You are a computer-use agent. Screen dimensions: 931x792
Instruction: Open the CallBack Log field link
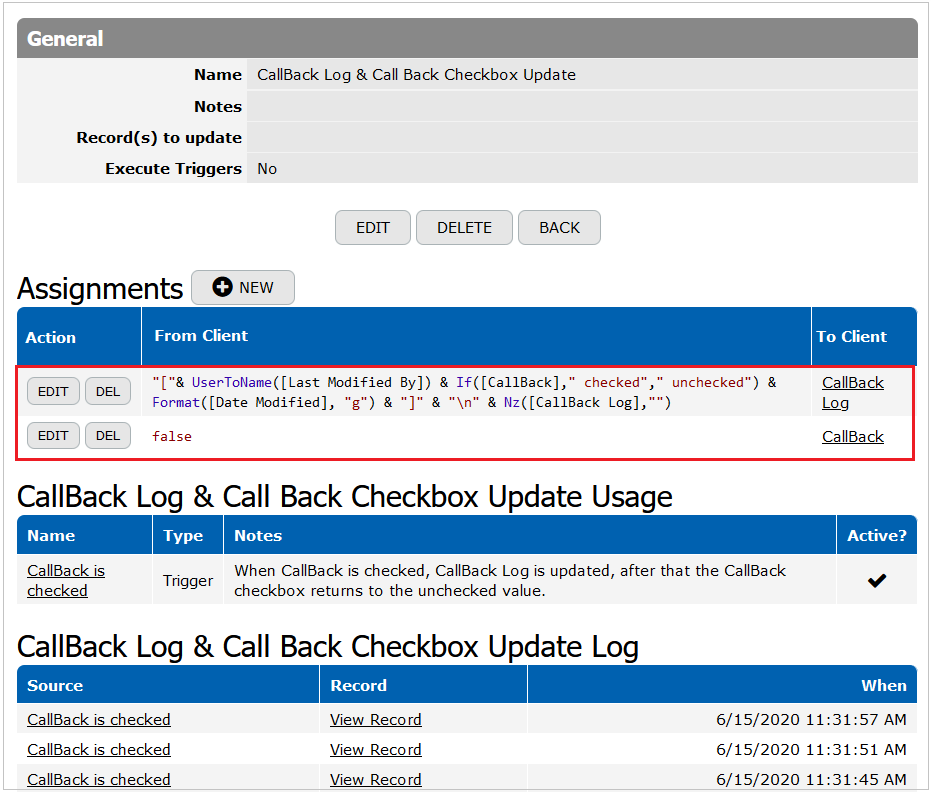point(852,392)
